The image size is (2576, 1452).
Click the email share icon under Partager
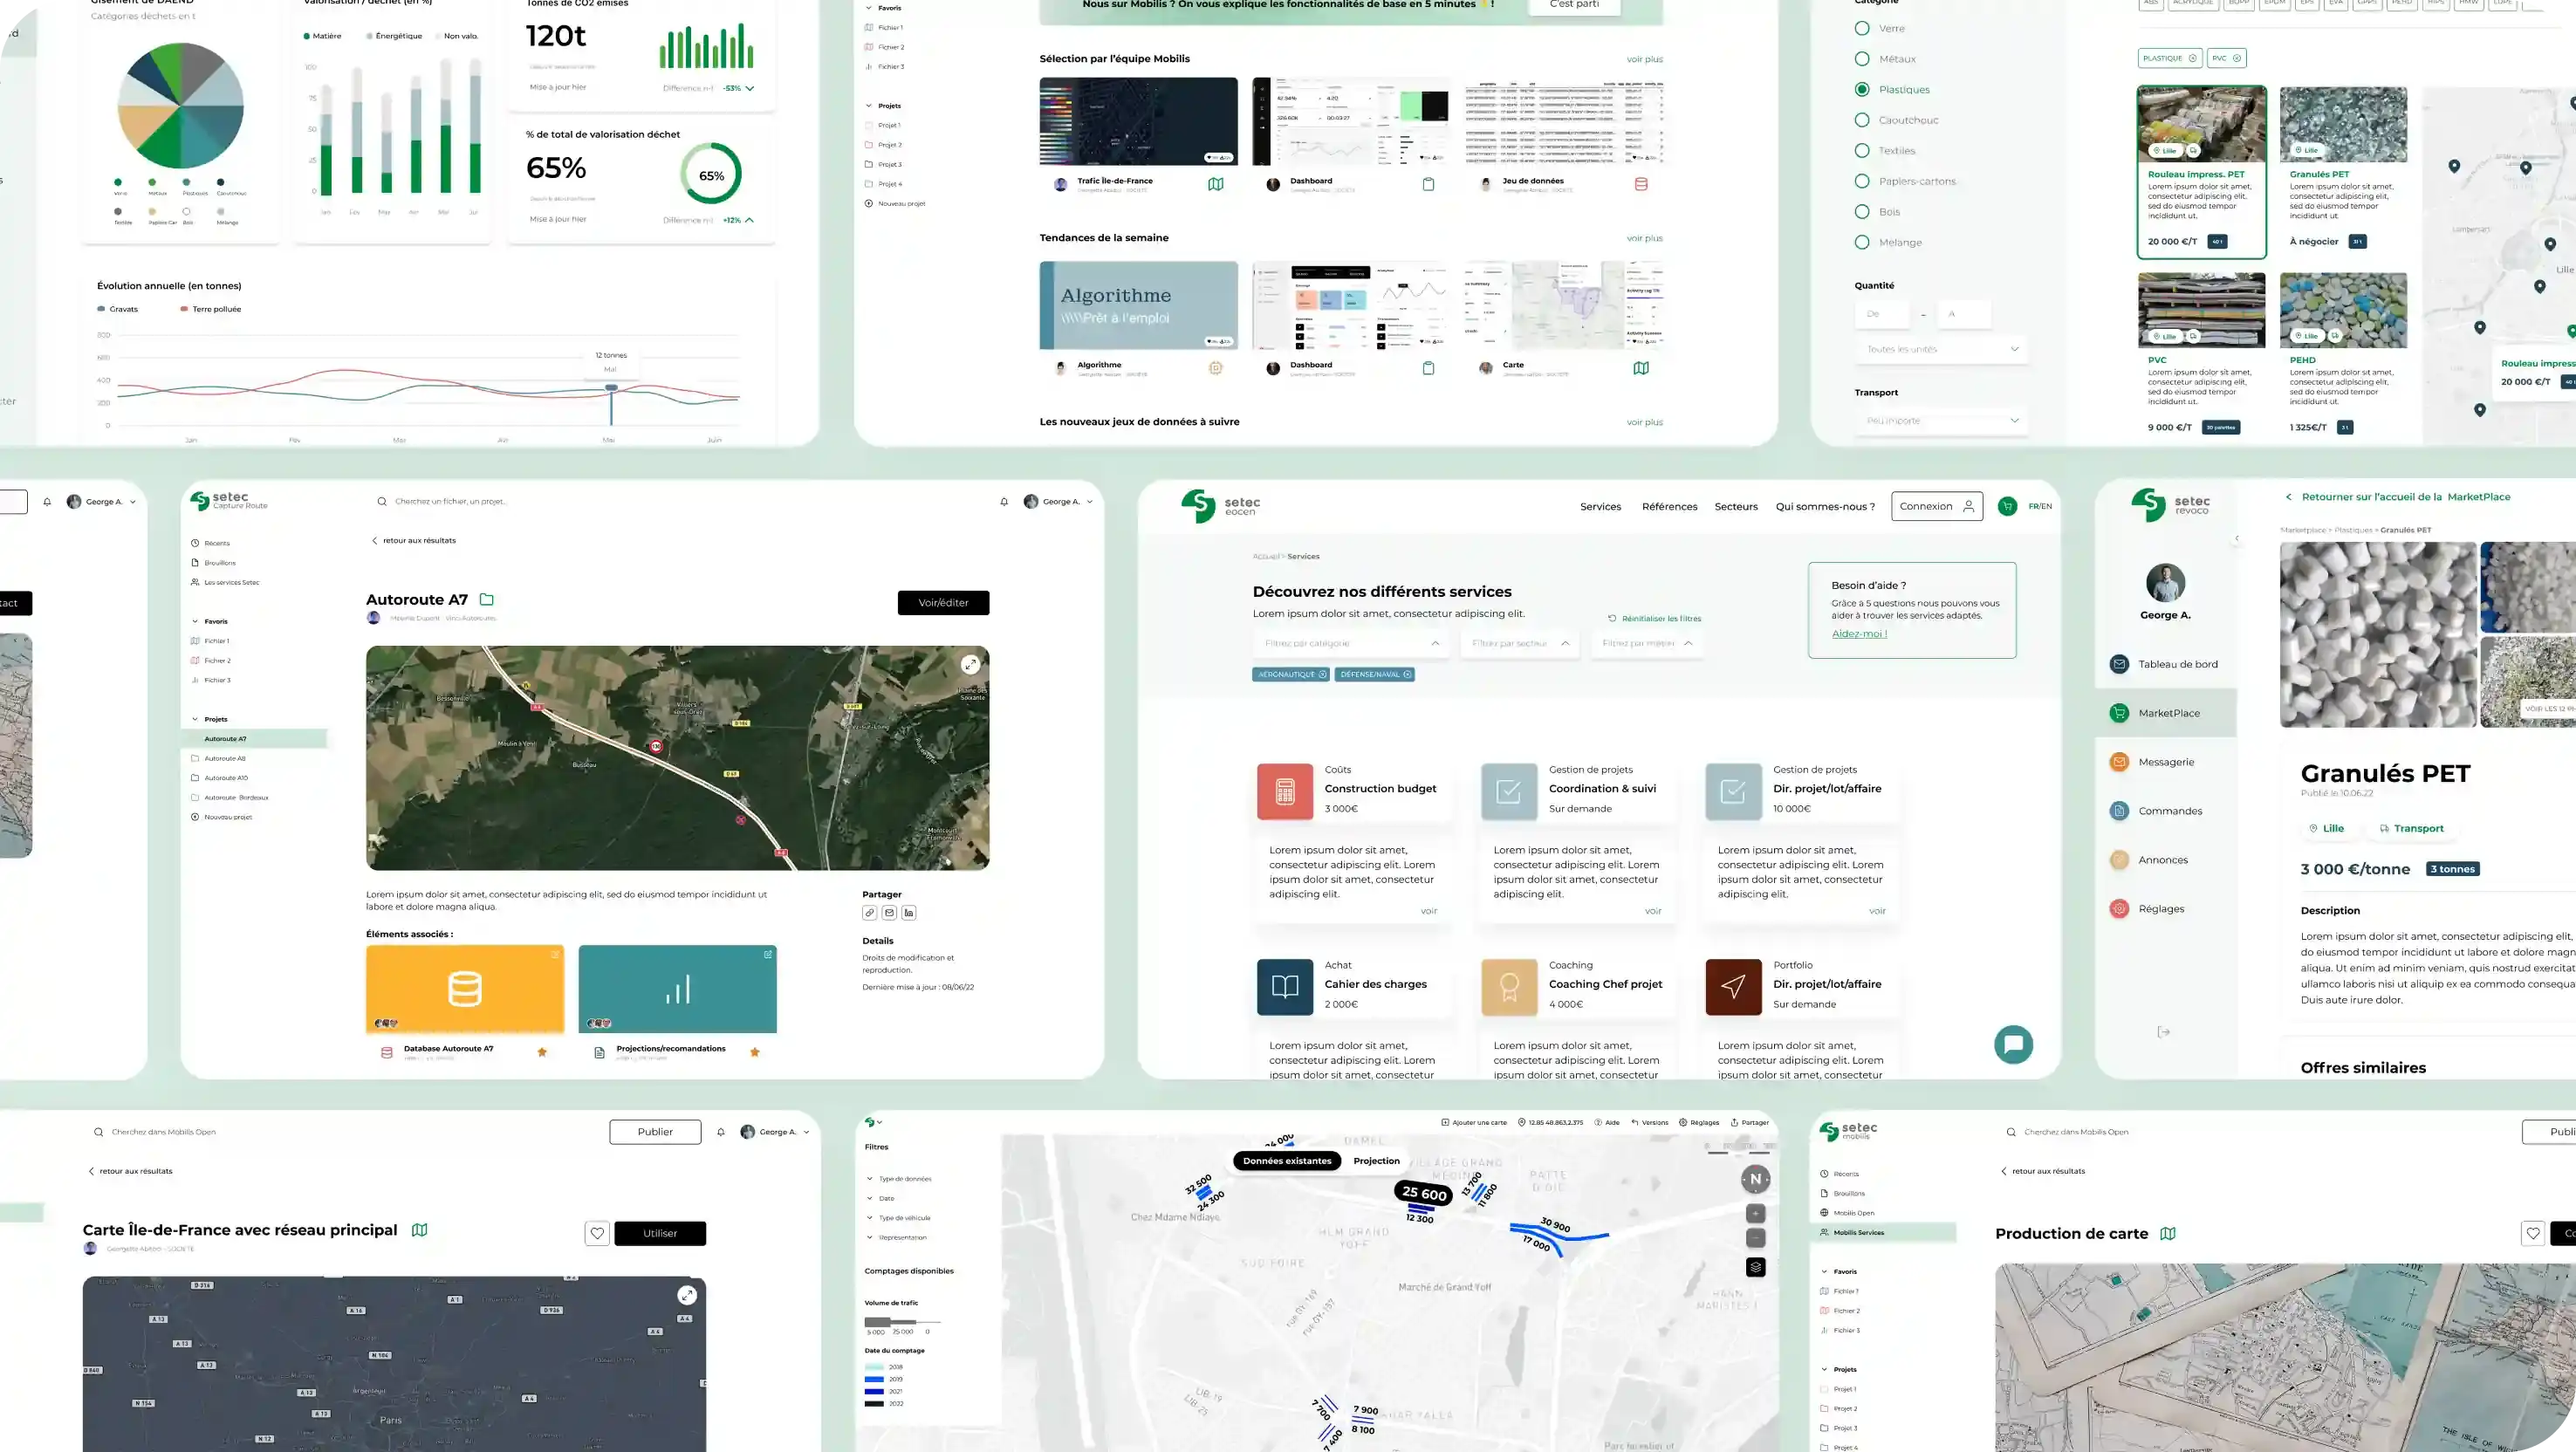(889, 913)
